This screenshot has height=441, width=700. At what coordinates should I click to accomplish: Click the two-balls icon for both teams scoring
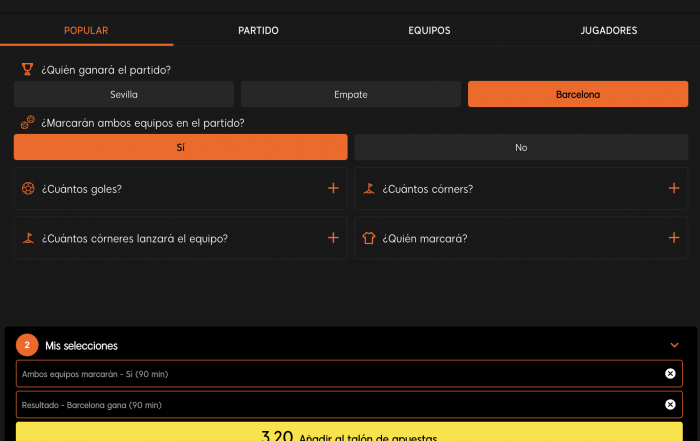tap(28, 122)
